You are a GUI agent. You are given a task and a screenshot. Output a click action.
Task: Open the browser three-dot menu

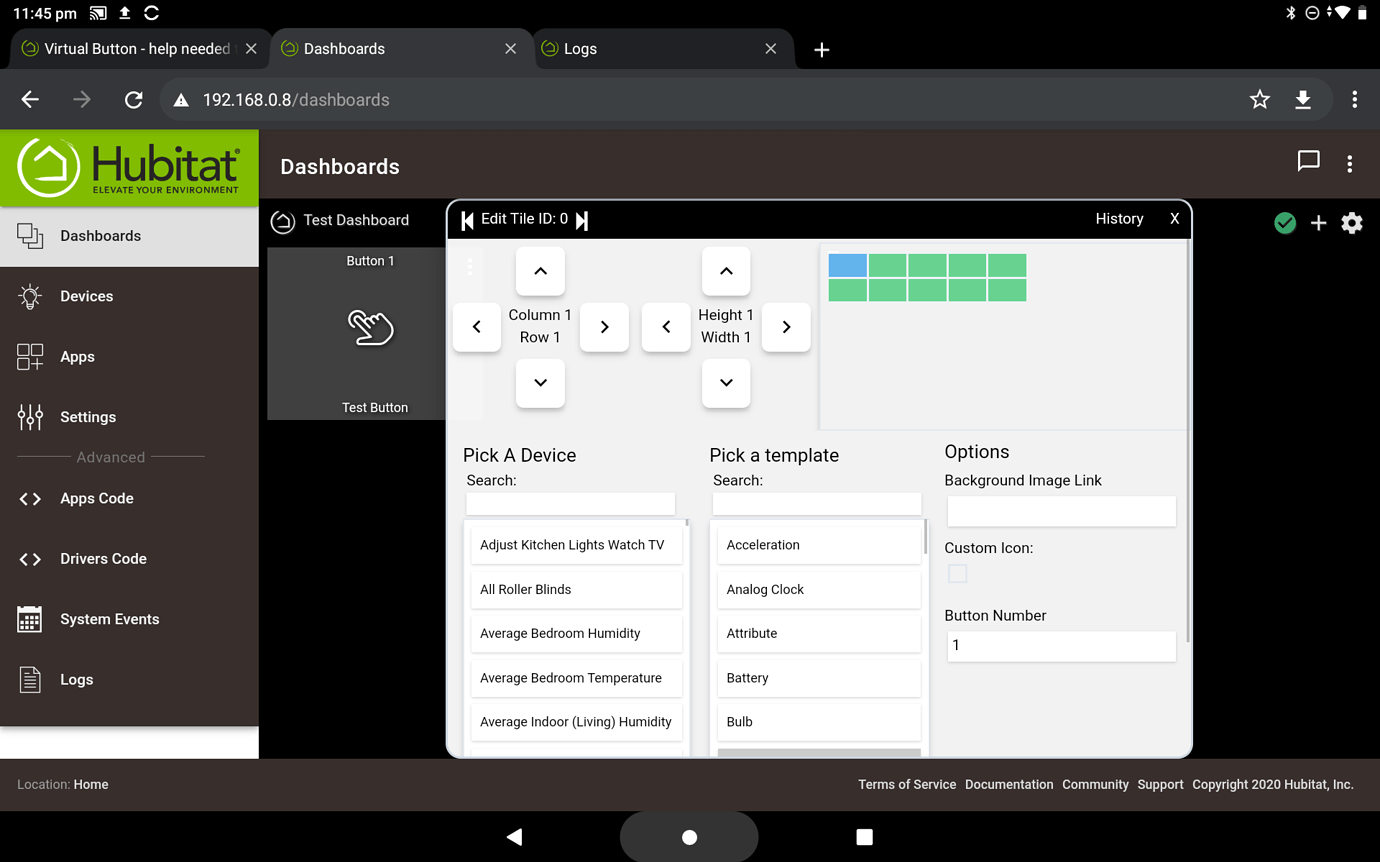coord(1355,100)
